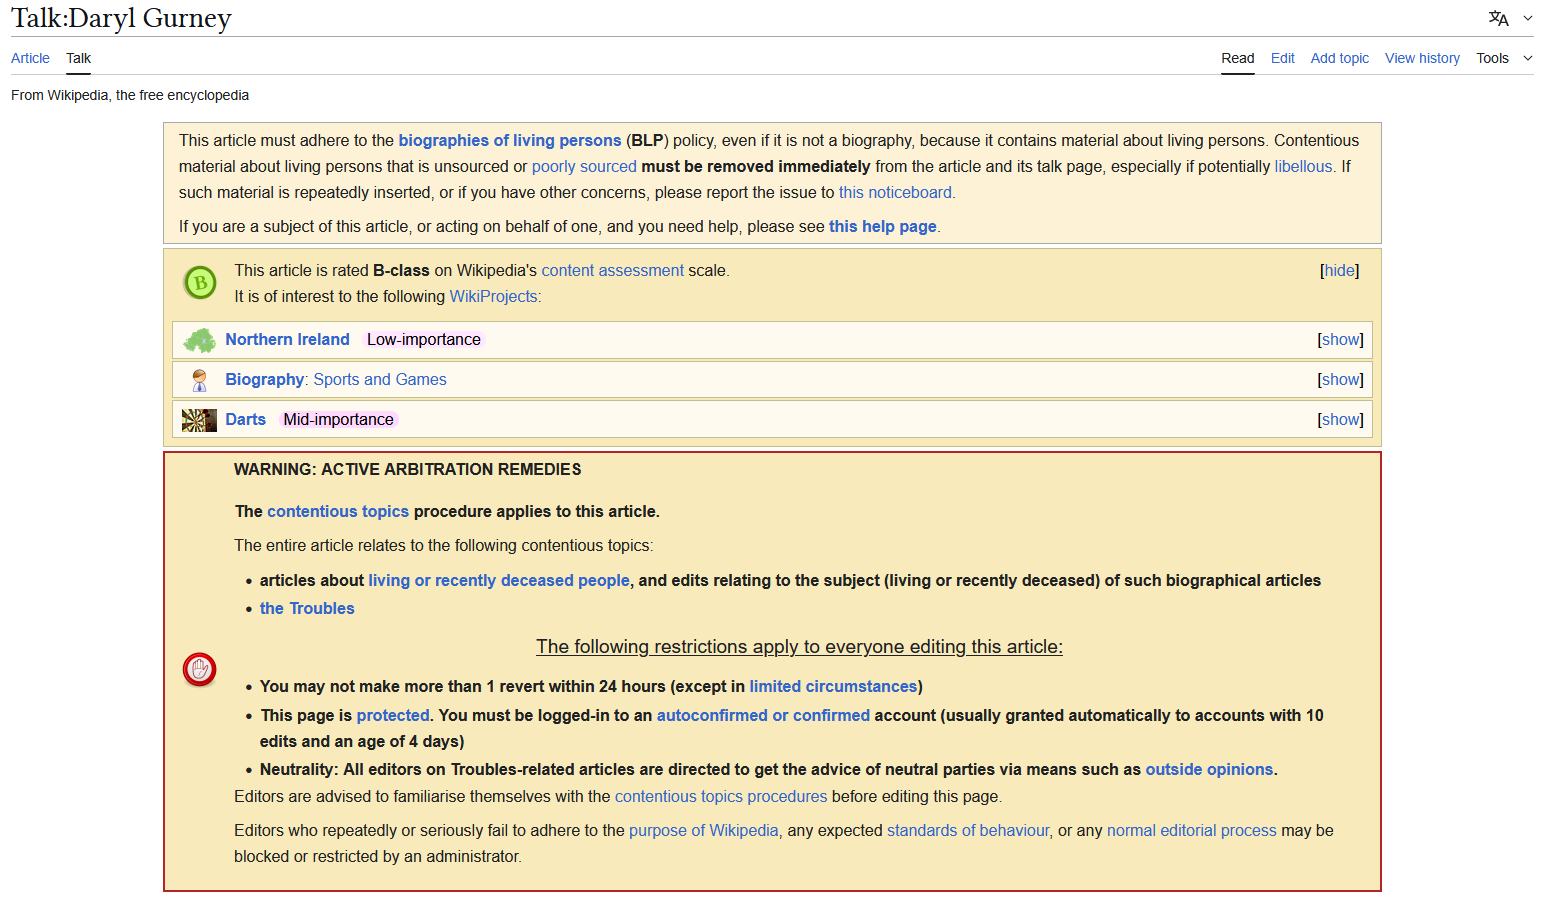
Task: Open living or recently deceased people link
Action: point(499,581)
